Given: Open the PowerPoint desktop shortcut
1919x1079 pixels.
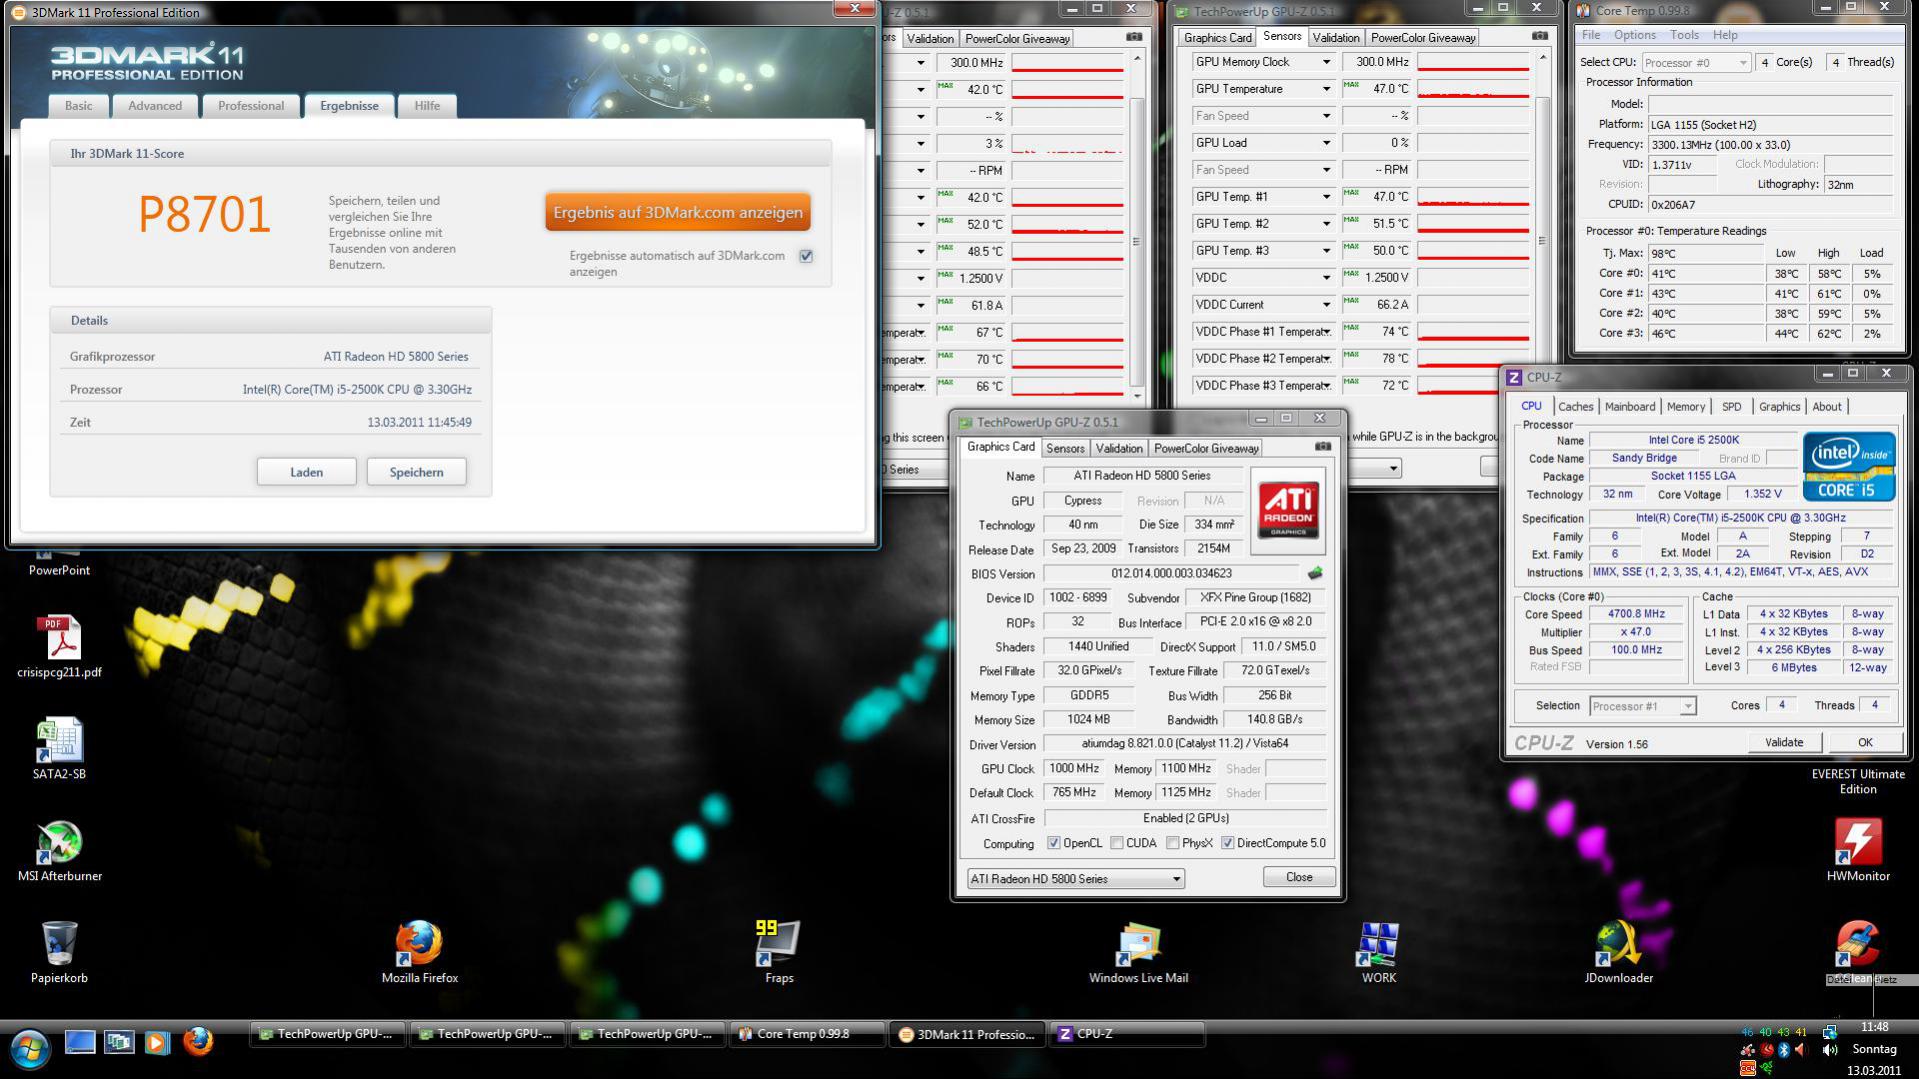Looking at the screenshot, I should click(59, 562).
